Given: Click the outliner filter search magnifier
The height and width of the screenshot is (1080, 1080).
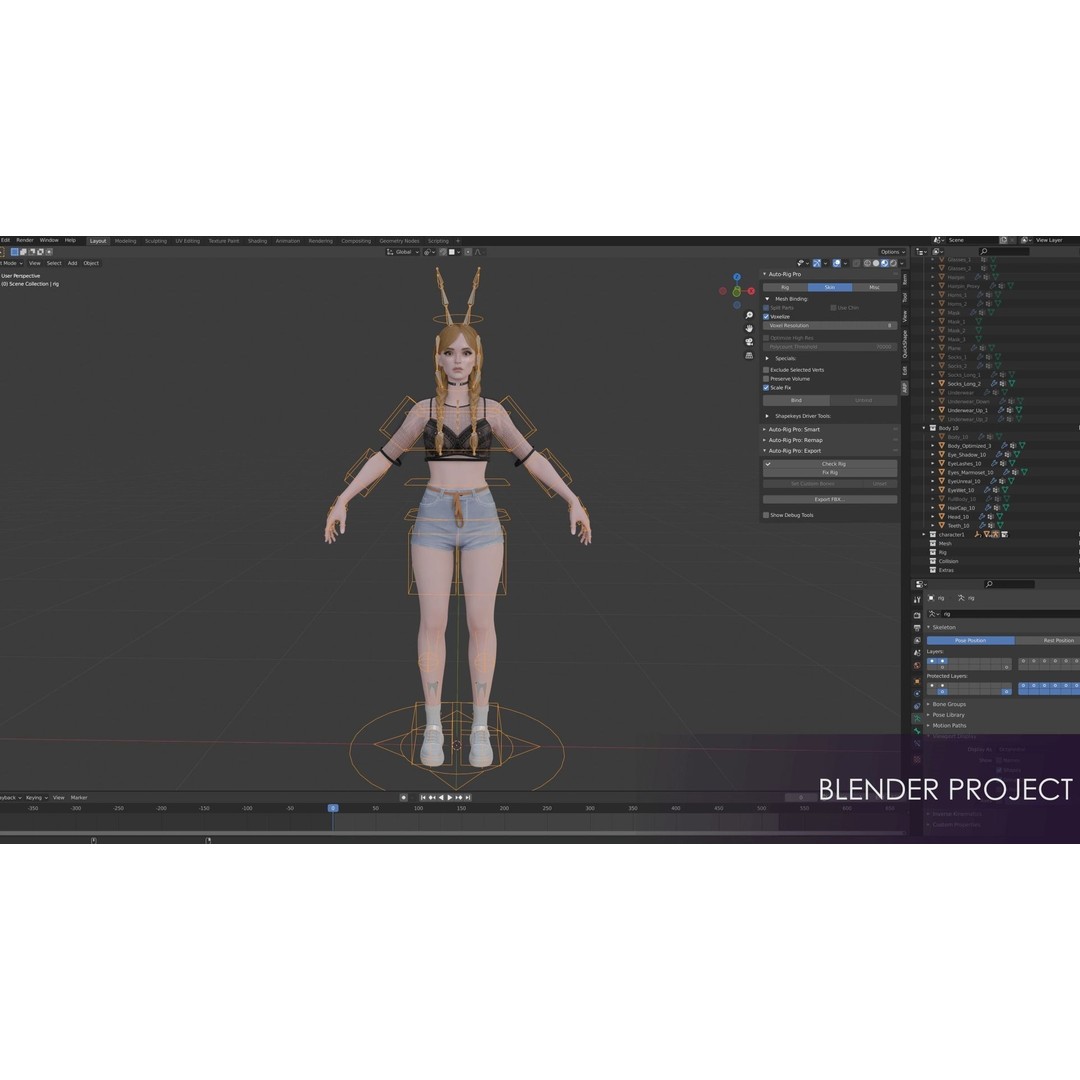Looking at the screenshot, I should tap(984, 251).
